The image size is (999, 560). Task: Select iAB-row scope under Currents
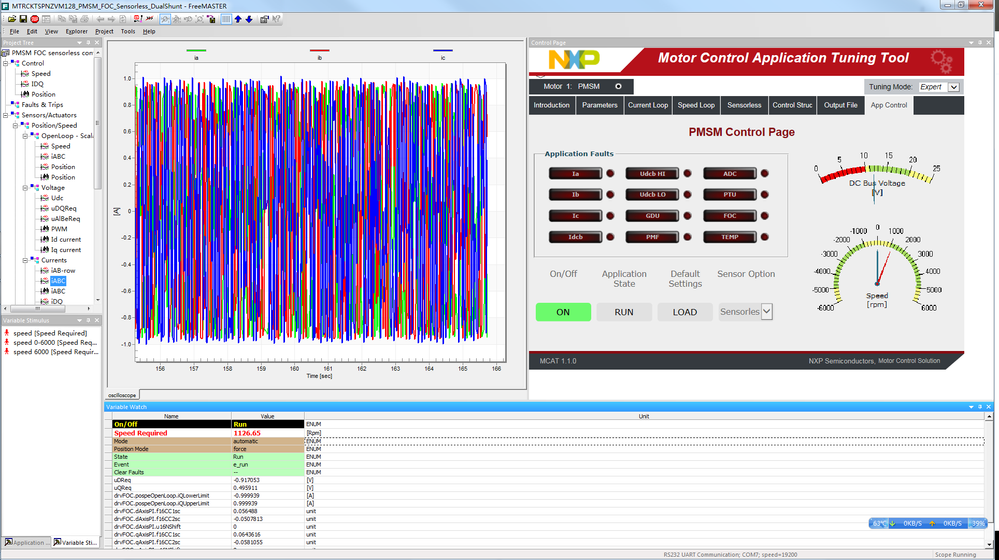click(63, 271)
